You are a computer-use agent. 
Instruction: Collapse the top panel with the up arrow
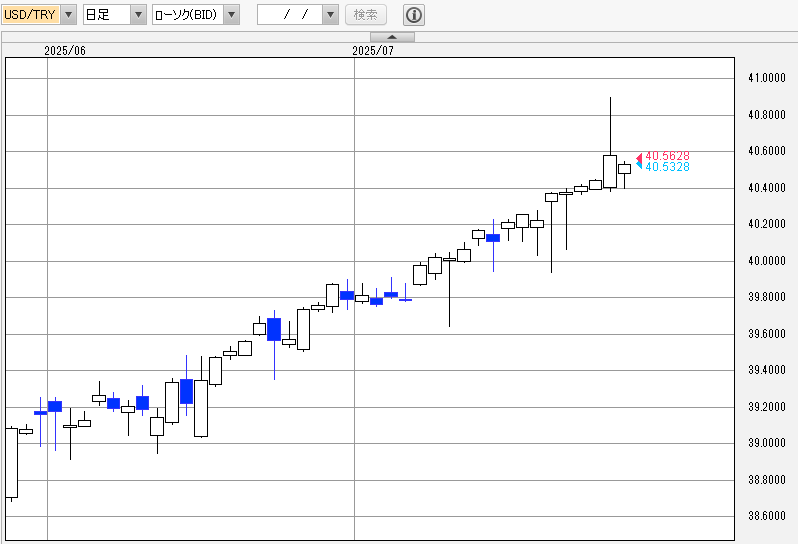pos(392,37)
